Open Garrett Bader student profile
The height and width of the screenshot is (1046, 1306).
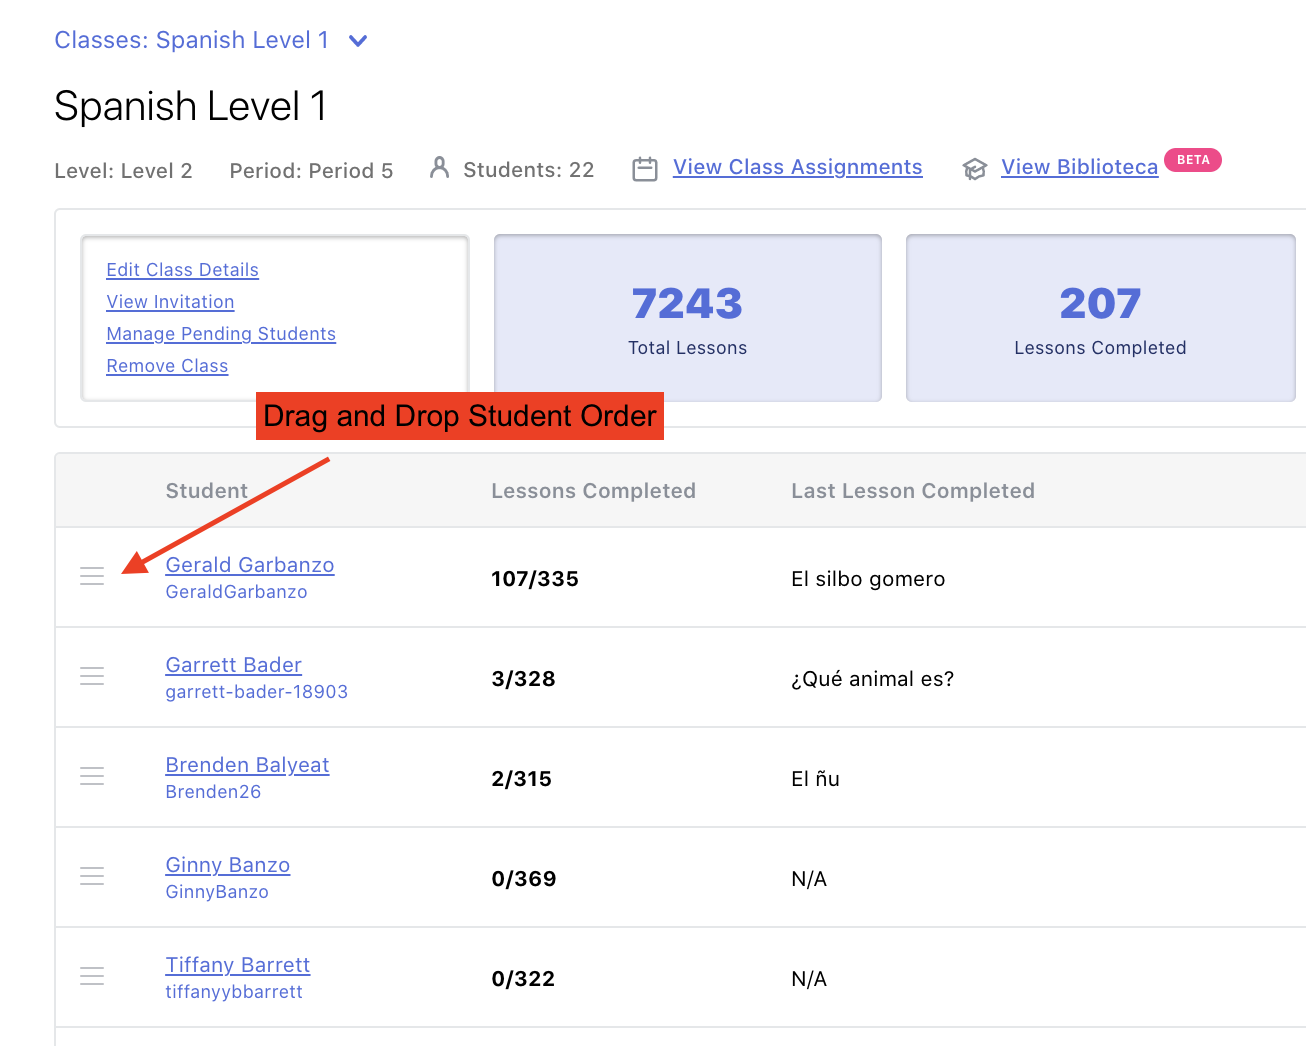(233, 665)
